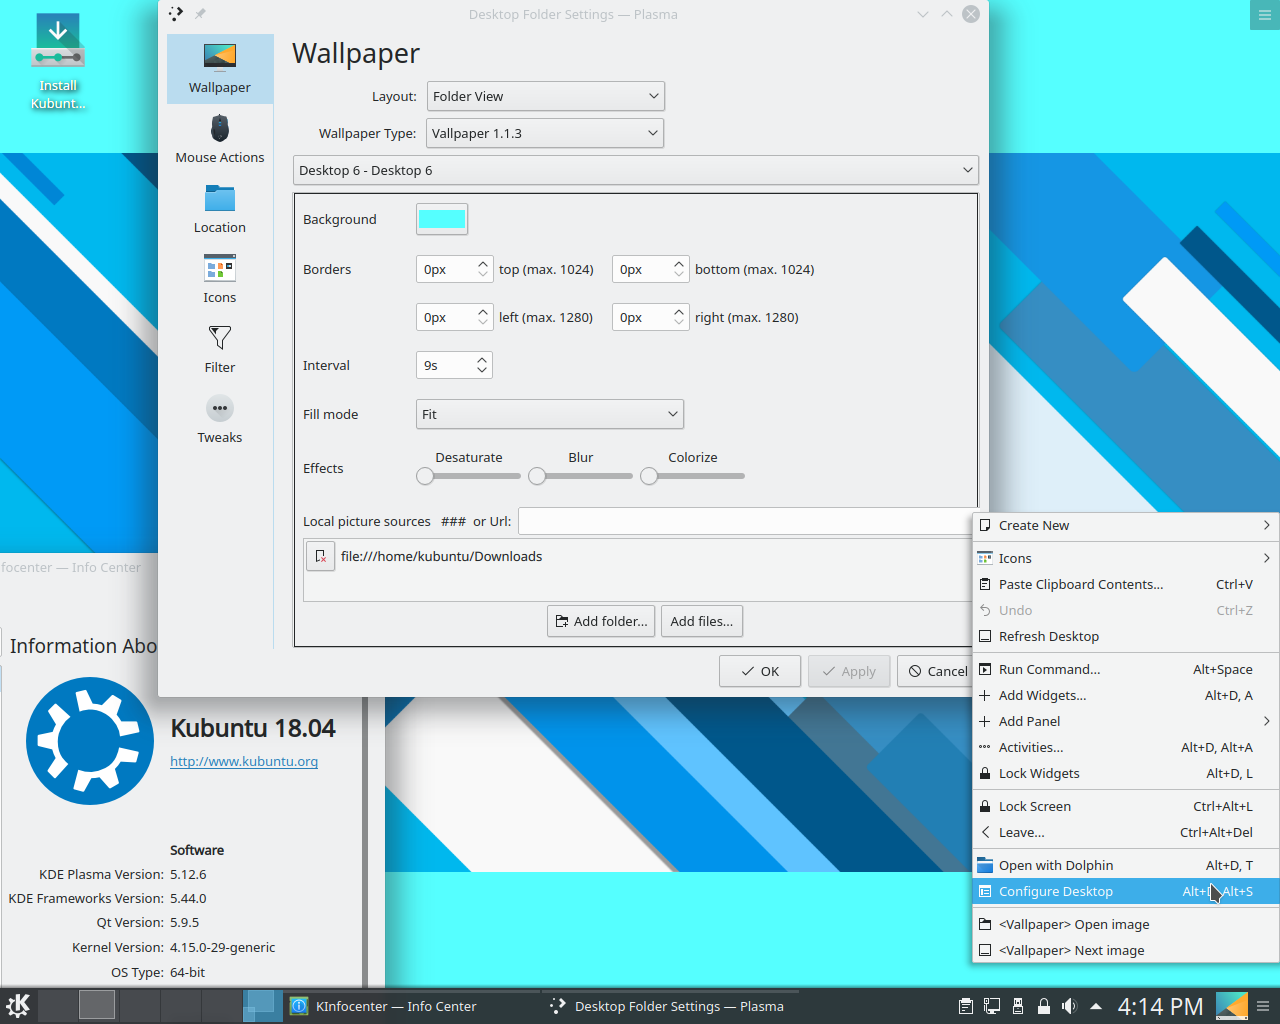Screen dimensions: 1280x1024
Task: Open the desktop toolbox at the top-right corner
Action: point(1265,15)
